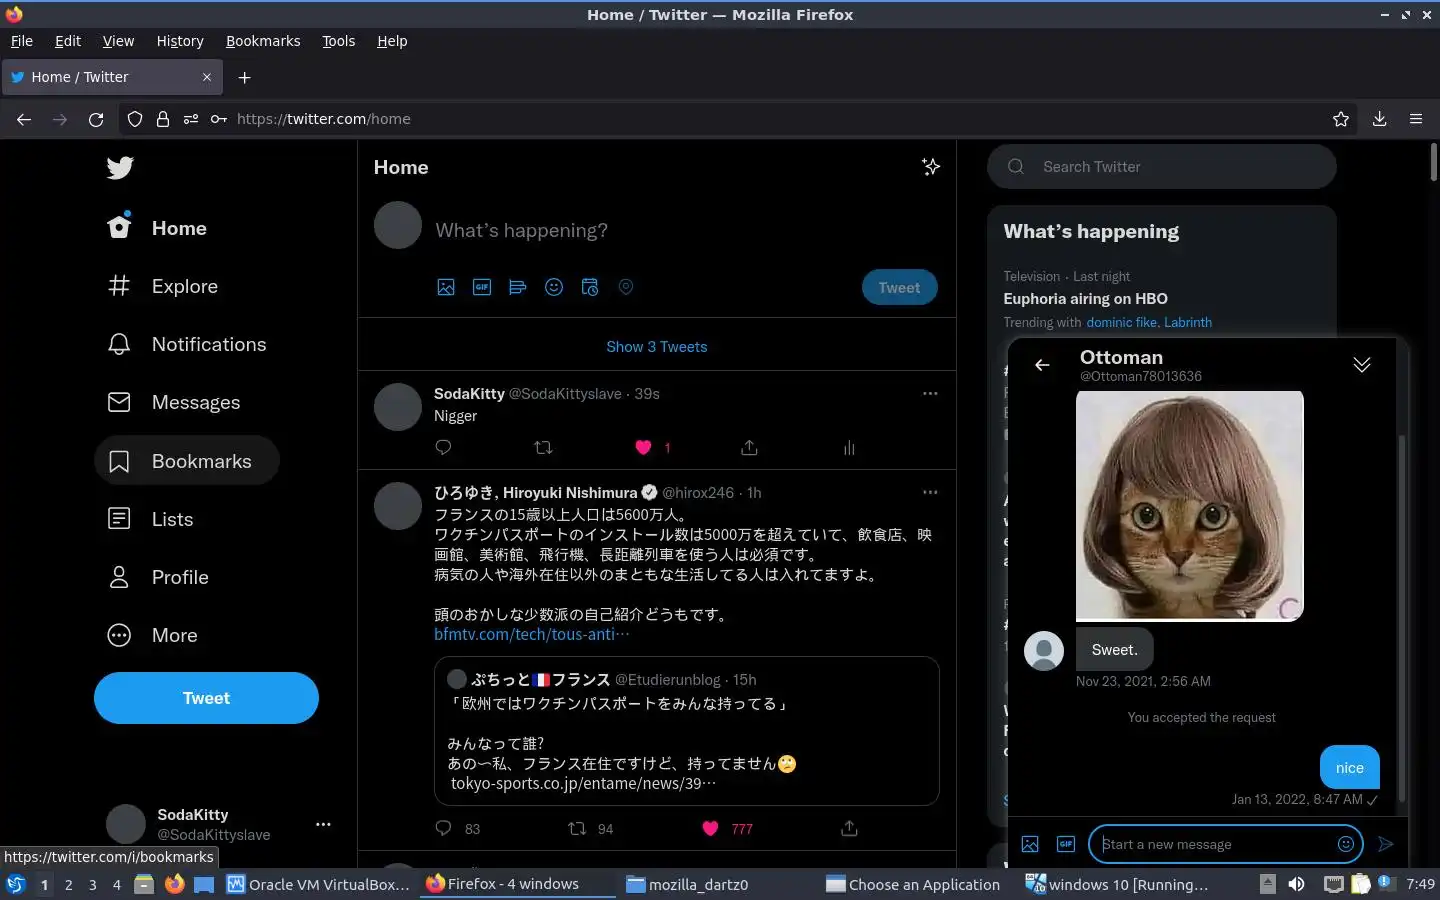The height and width of the screenshot is (900, 1440).
Task: Open the Bookmarks menu in menubar
Action: click(x=263, y=41)
